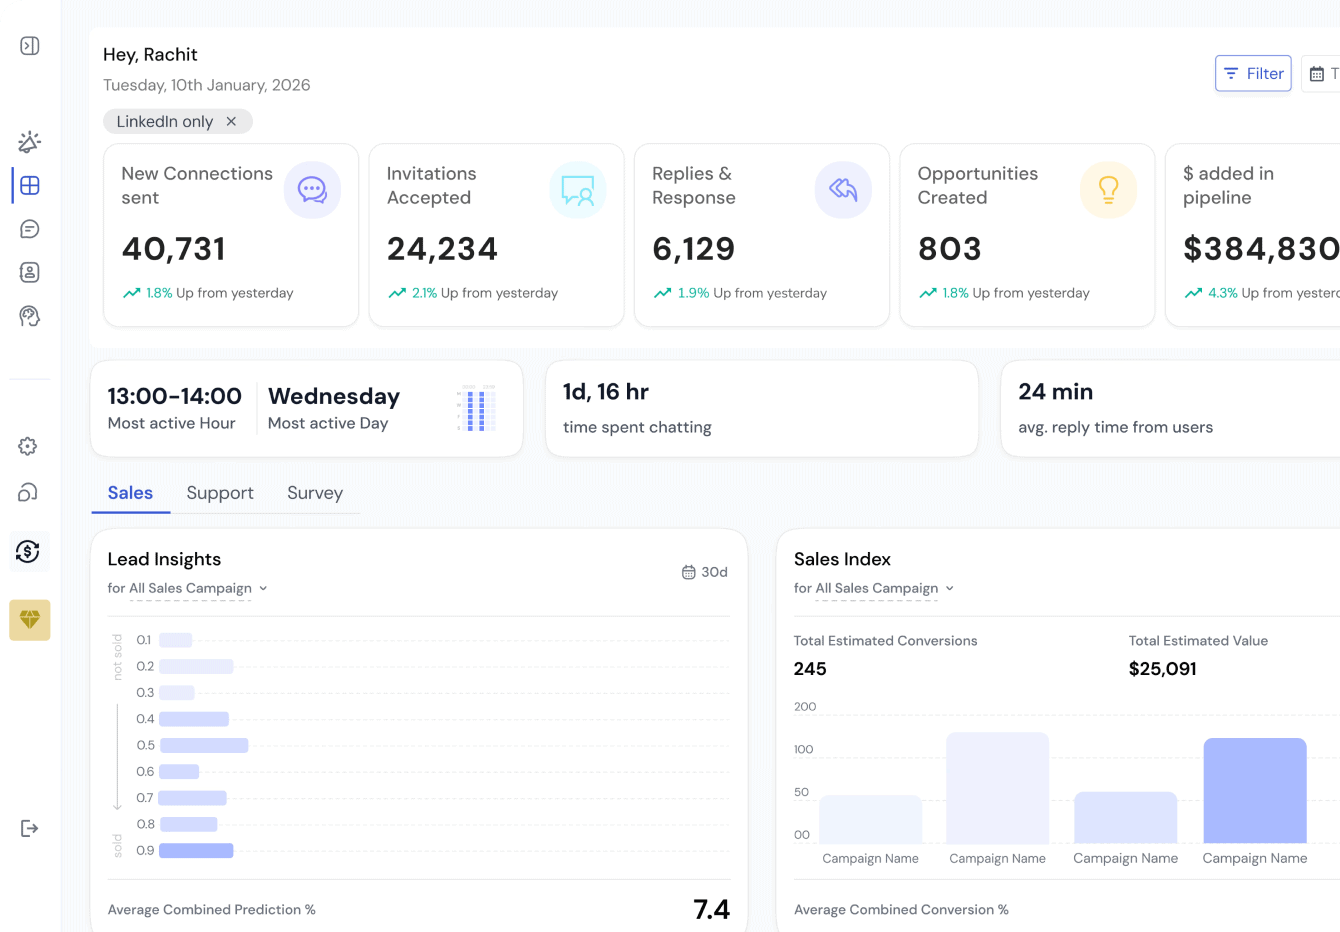Open the 30d date range selector

pyautogui.click(x=704, y=571)
